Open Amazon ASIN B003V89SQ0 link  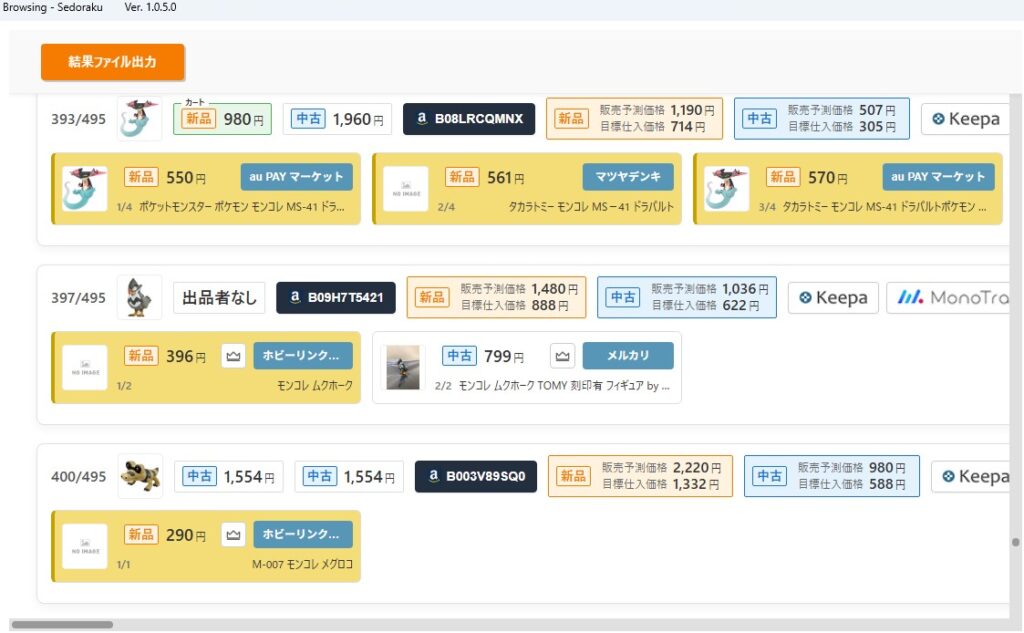point(476,477)
